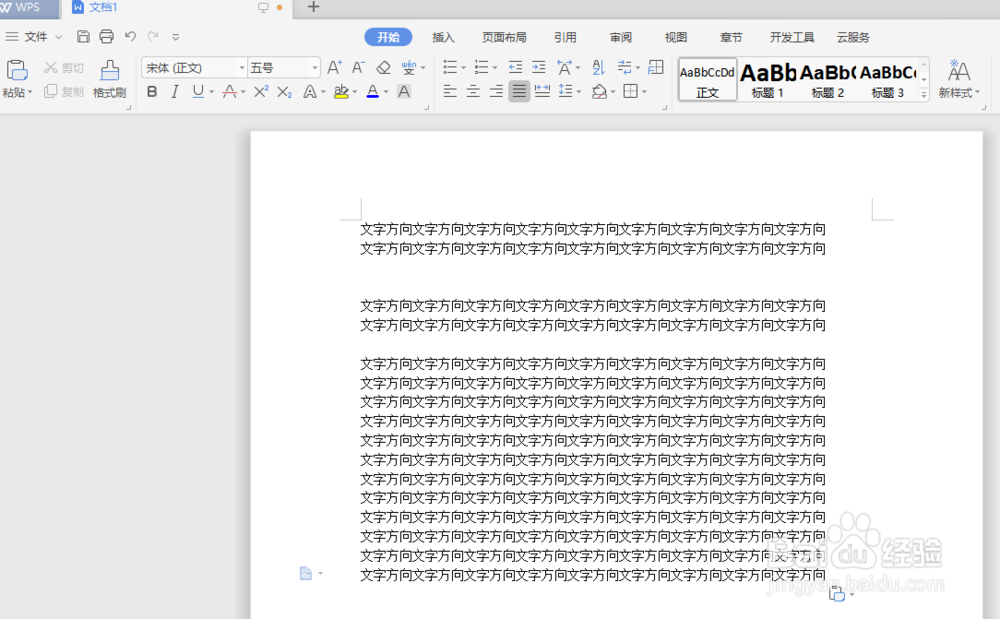This screenshot has height=619, width=1000.
Task: Click the 复制 copy button
Action: point(64,92)
